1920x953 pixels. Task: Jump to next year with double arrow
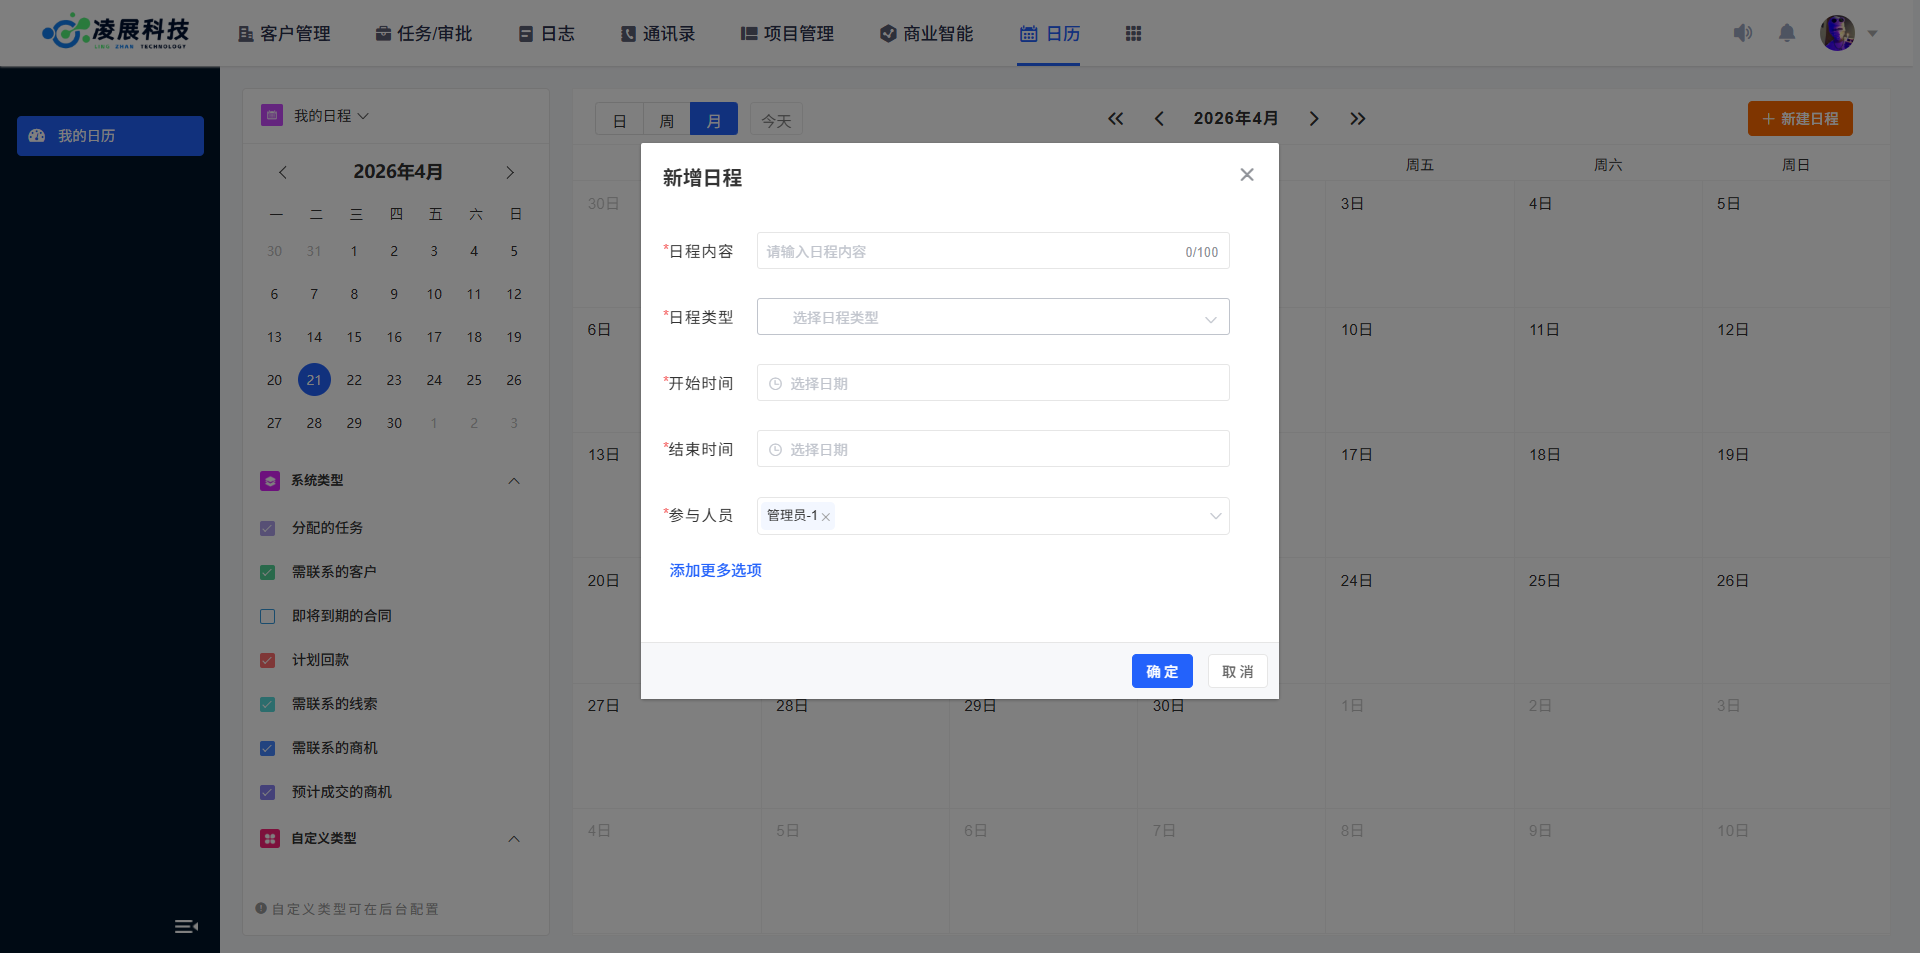coord(1357,119)
